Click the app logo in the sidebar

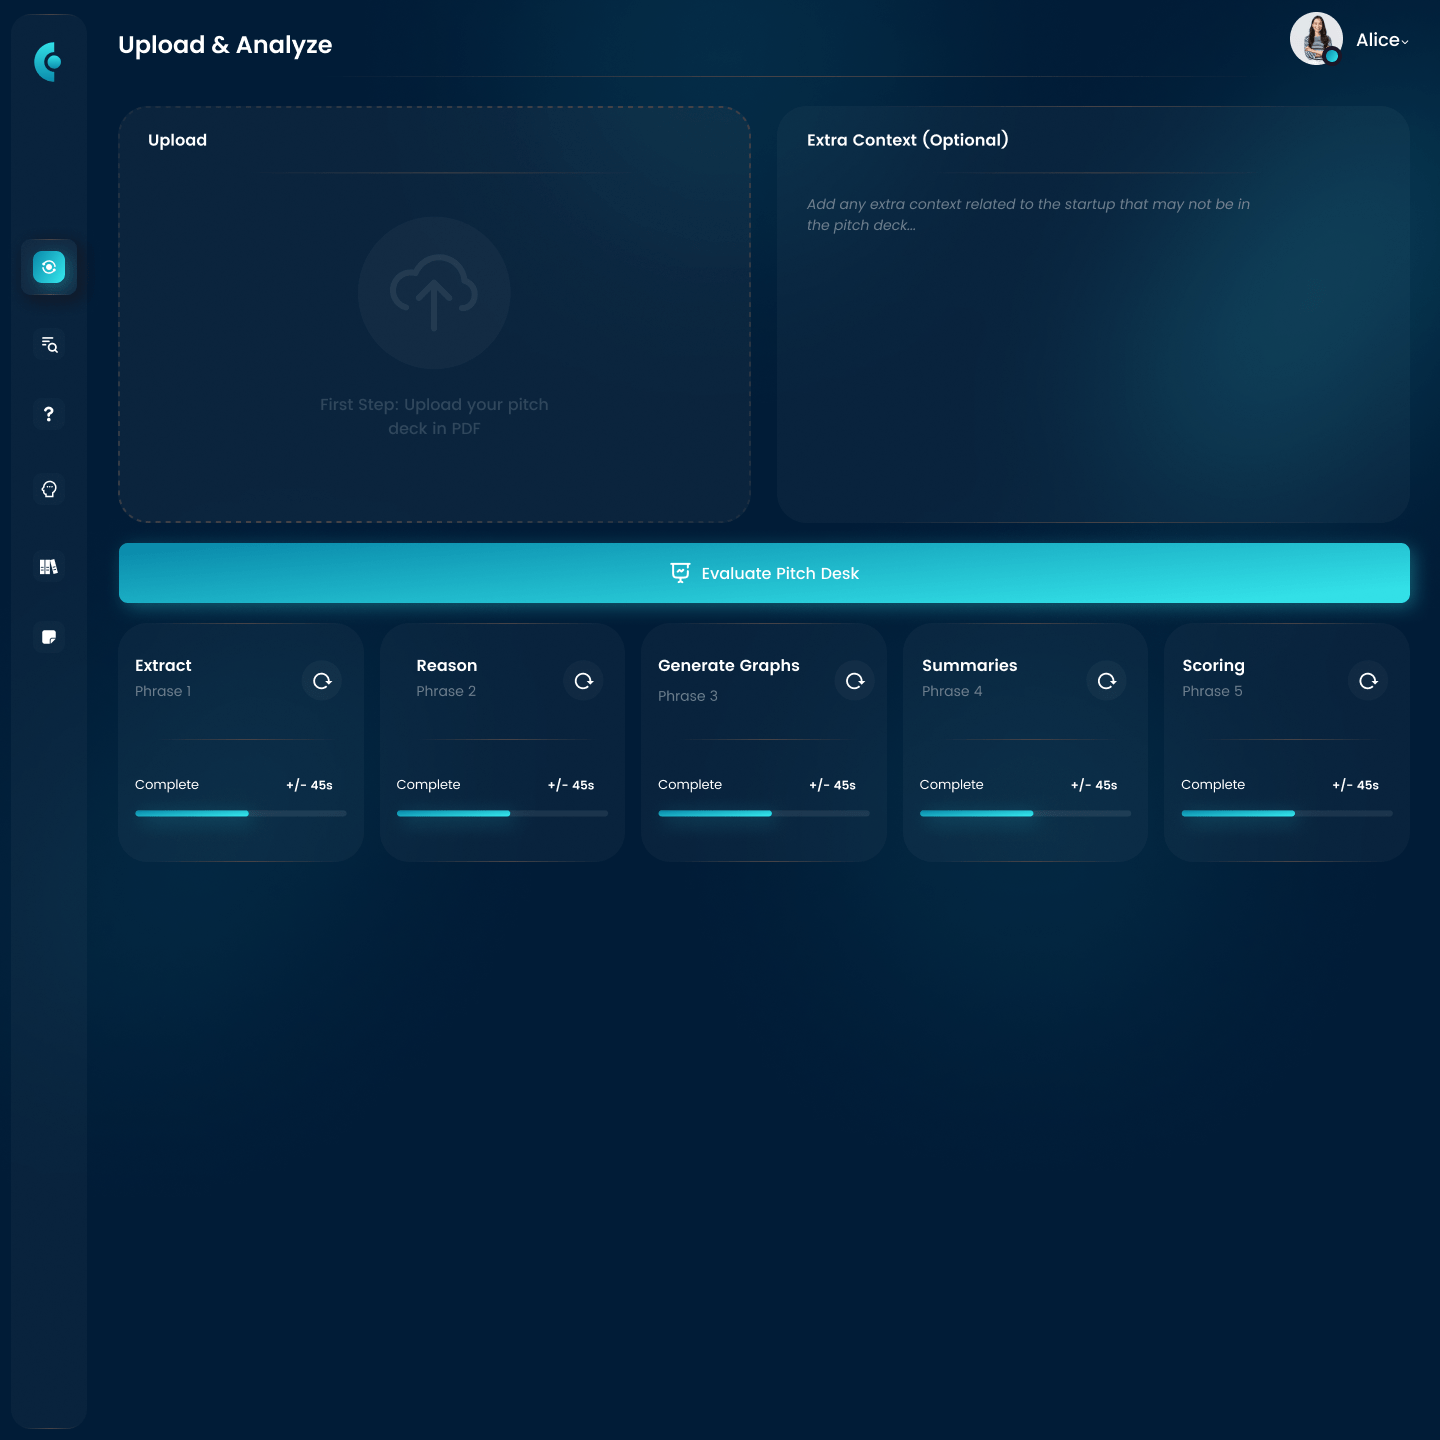click(x=48, y=62)
